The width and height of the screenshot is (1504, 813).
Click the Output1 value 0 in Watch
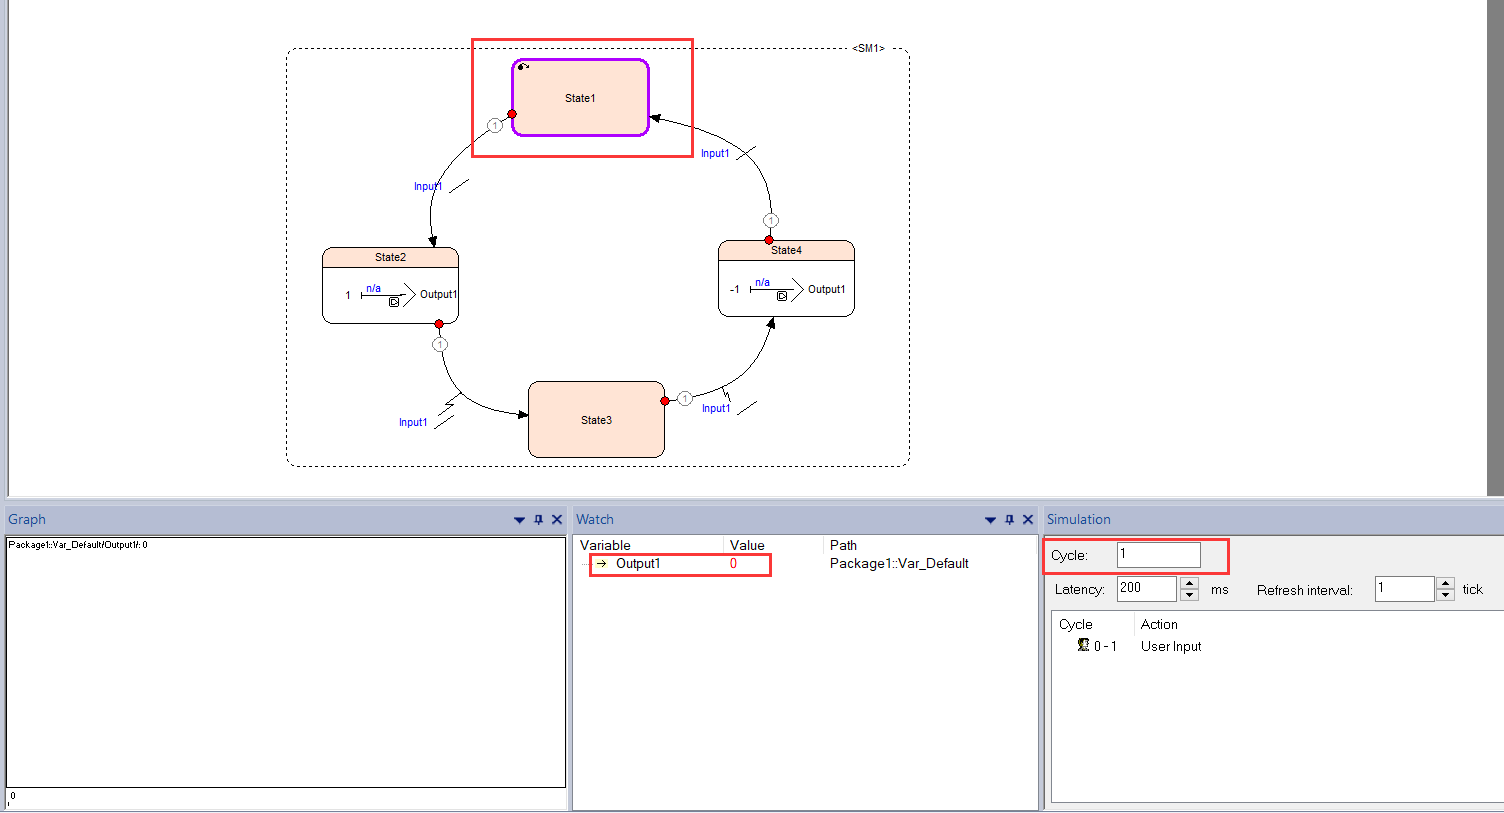(x=733, y=564)
